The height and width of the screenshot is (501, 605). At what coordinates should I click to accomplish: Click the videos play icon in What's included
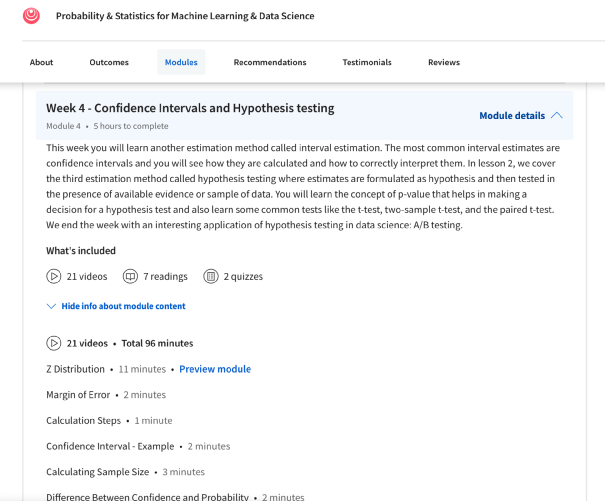(53, 276)
